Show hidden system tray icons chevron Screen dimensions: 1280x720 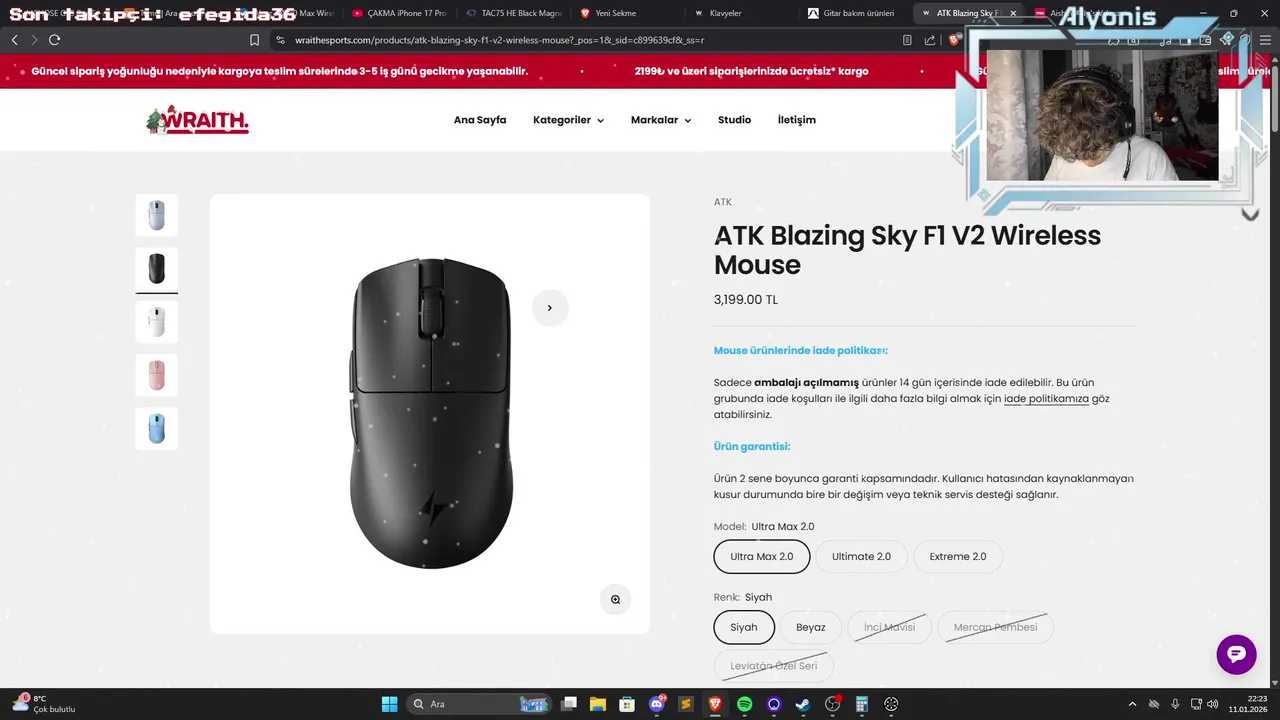[x=1132, y=704]
